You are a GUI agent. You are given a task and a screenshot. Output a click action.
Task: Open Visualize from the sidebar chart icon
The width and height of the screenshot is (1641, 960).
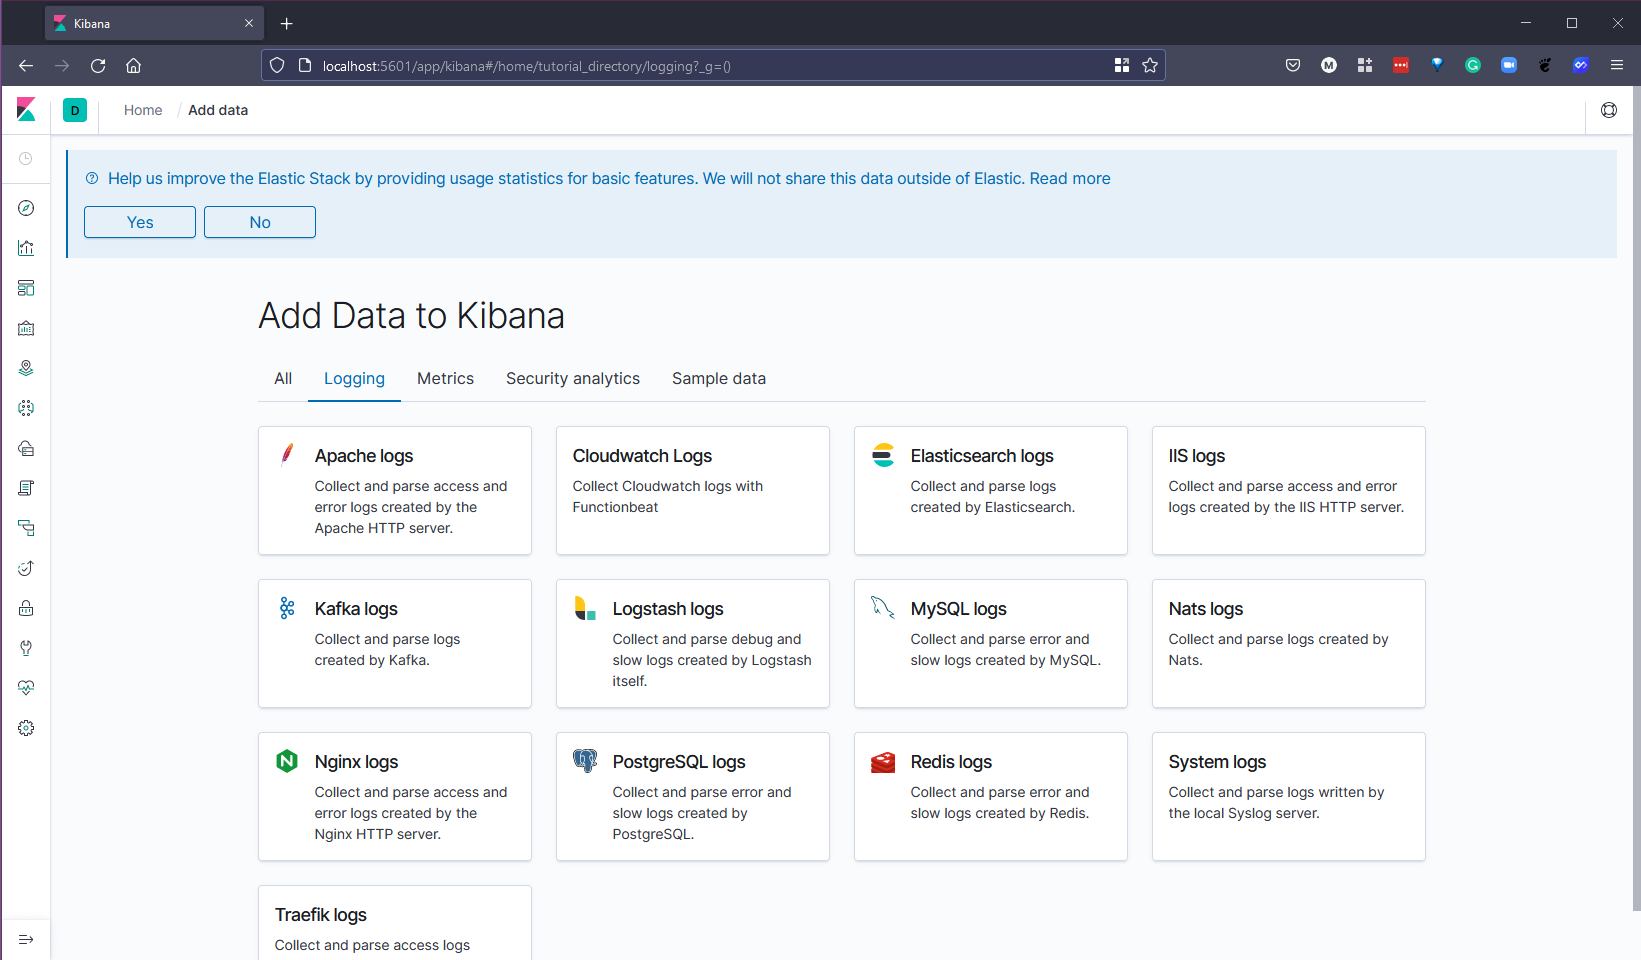pyautogui.click(x=26, y=248)
